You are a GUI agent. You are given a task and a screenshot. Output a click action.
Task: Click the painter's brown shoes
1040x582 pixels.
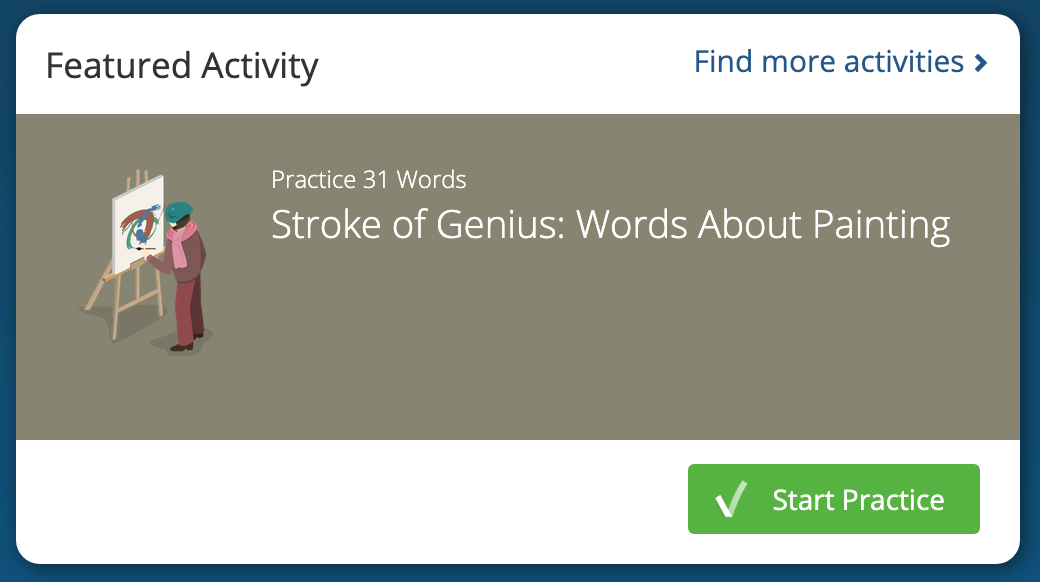click(x=181, y=347)
